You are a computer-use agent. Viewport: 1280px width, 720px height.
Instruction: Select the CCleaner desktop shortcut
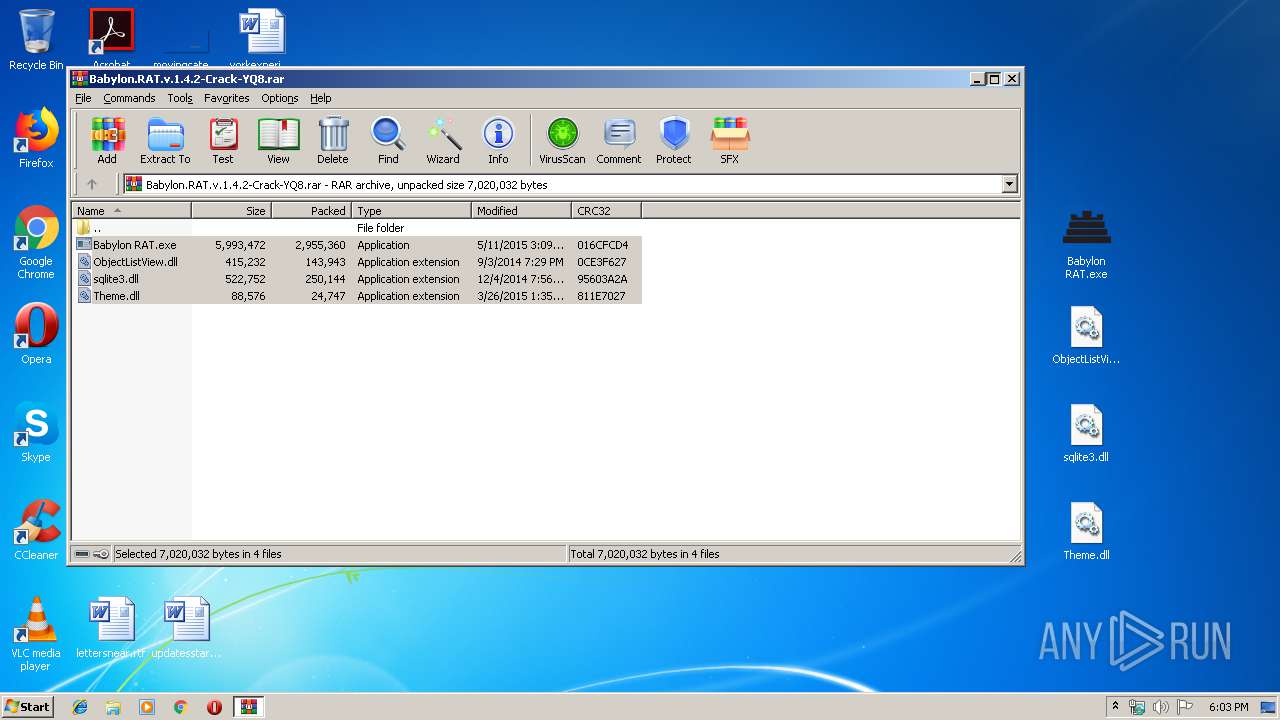click(36, 530)
